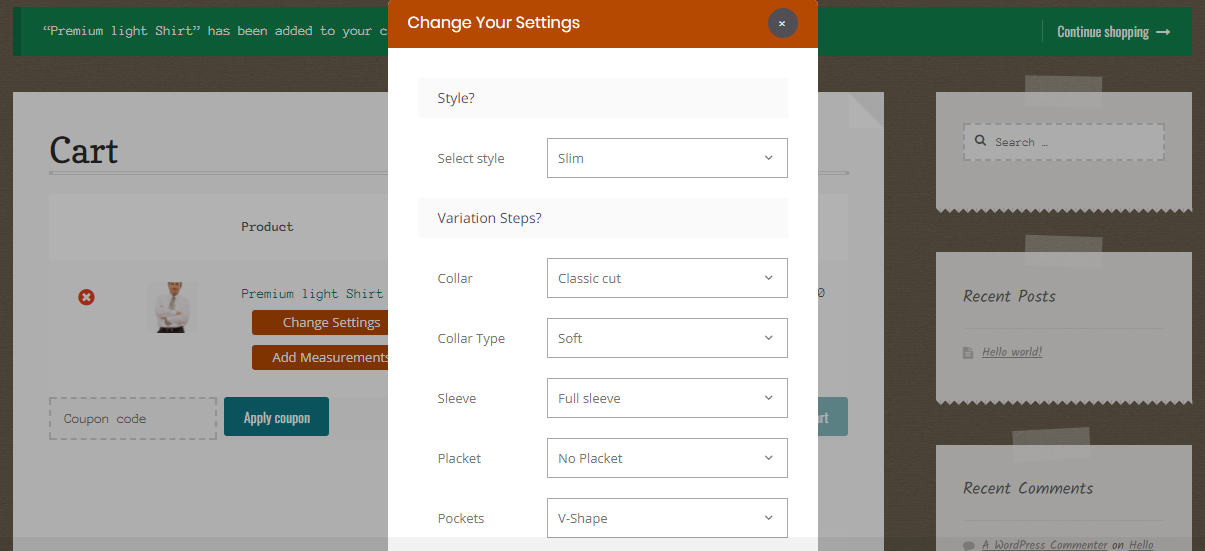Open the Collar Type dropdown
The image size is (1205, 551).
point(667,338)
